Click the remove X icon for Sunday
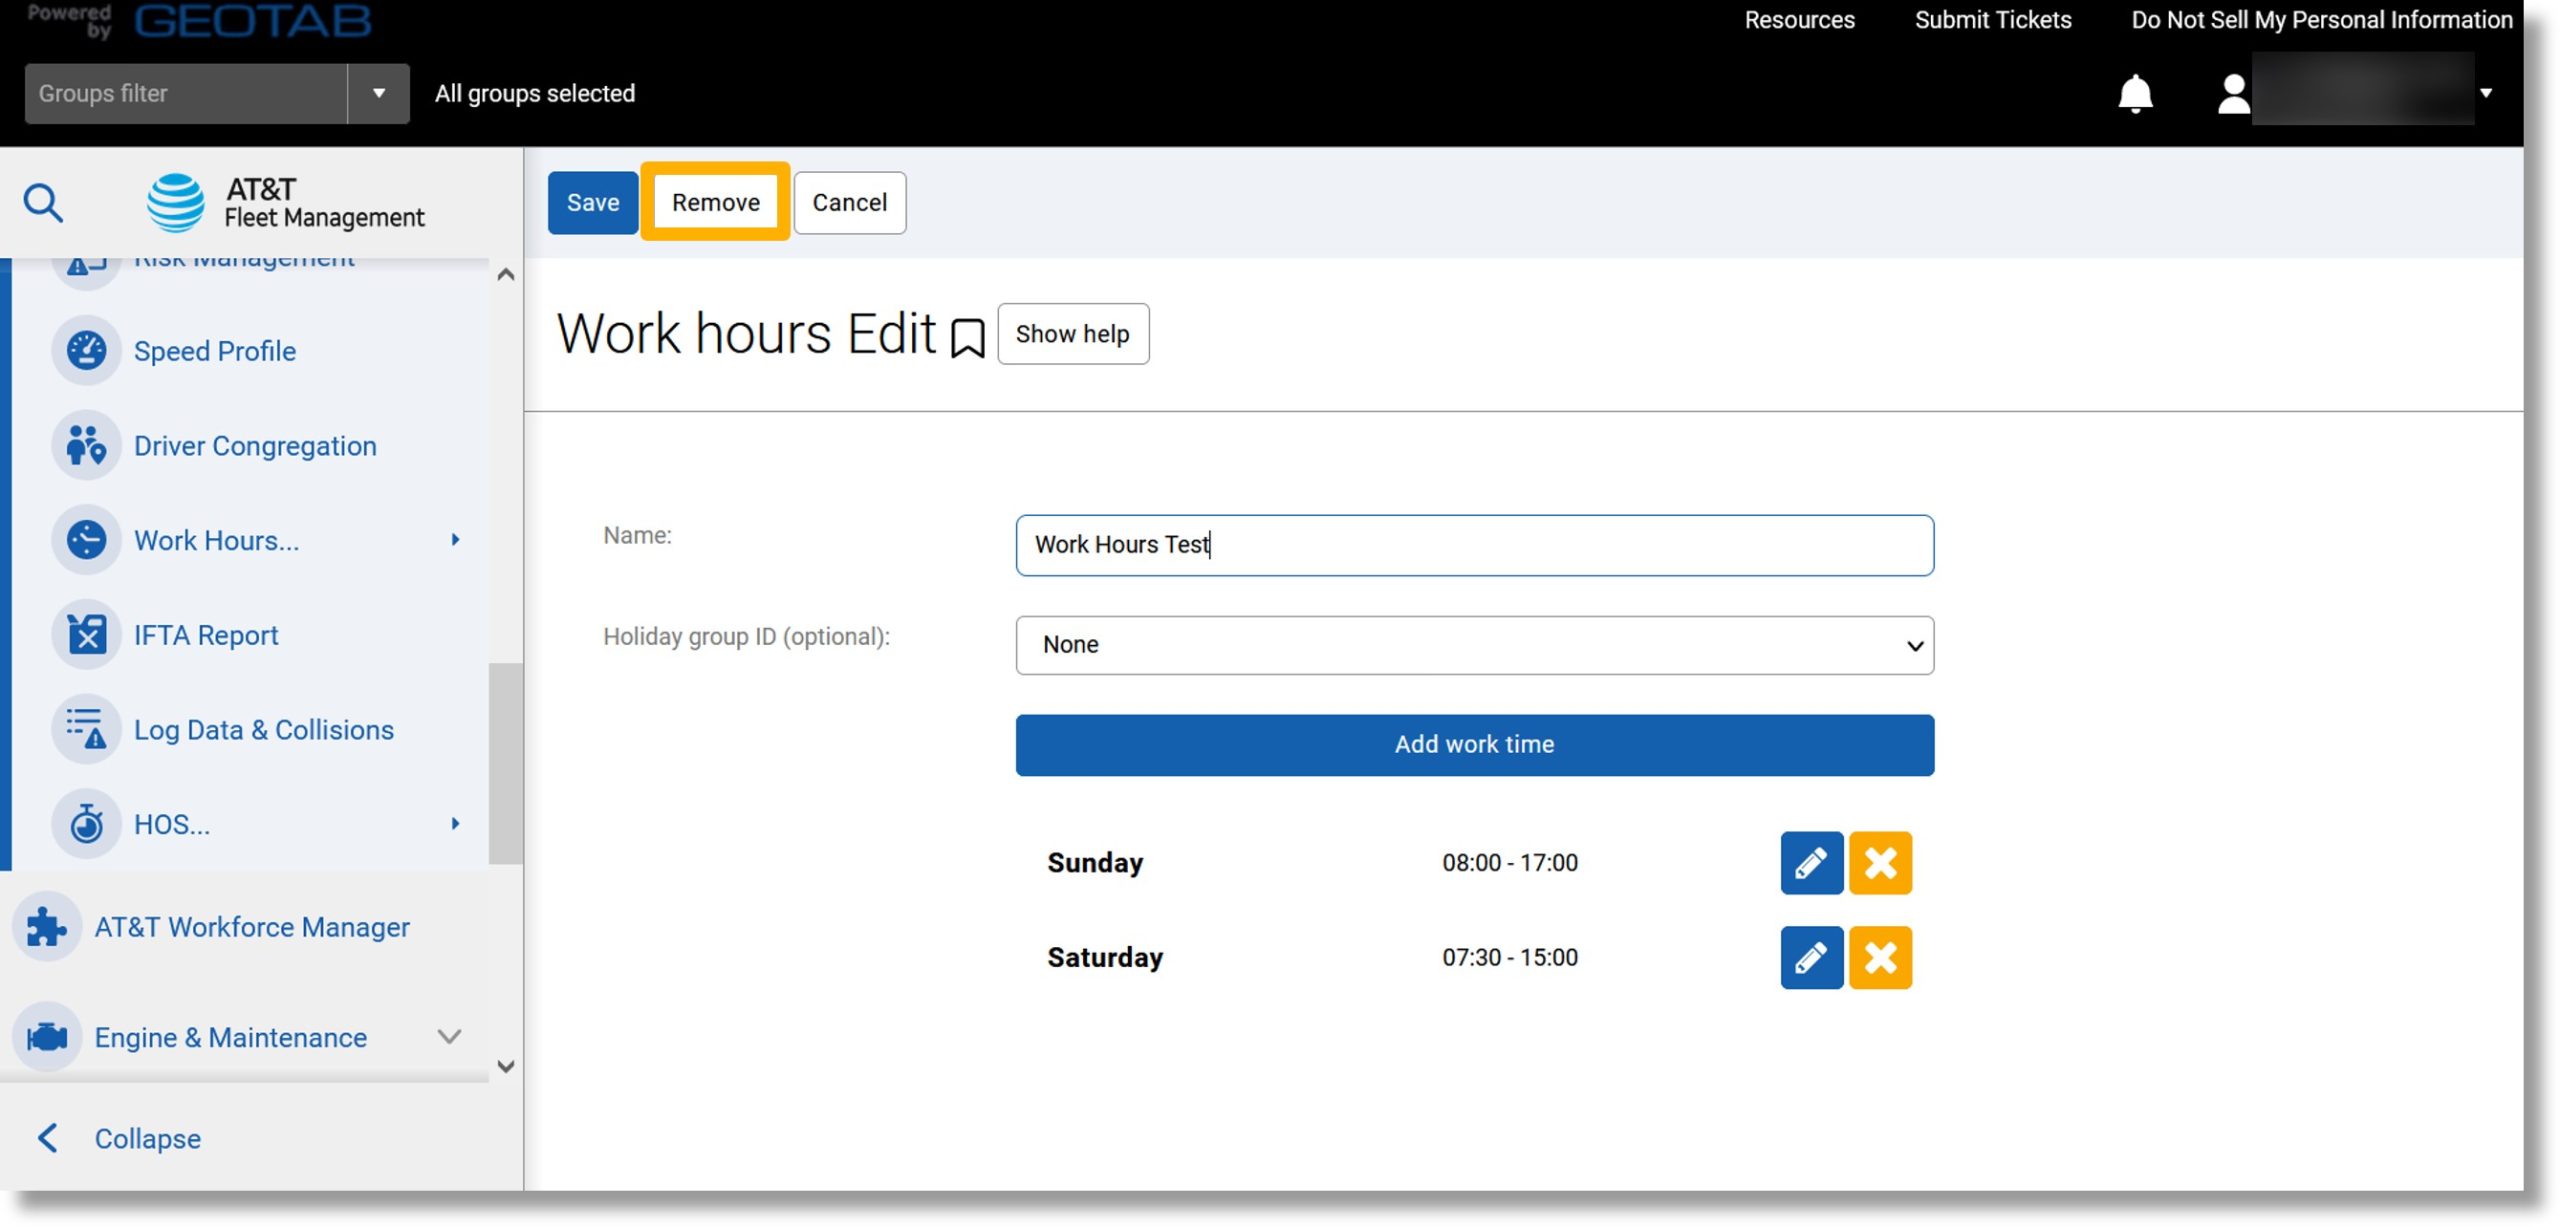The height and width of the screenshot is (1227, 2560). [x=1879, y=863]
